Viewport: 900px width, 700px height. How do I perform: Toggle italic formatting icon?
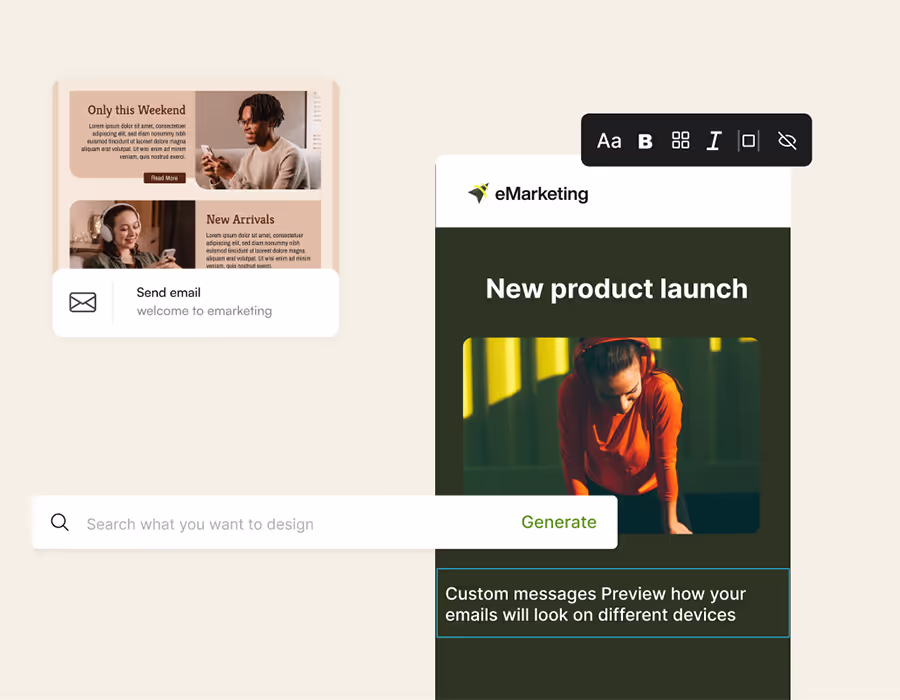pos(714,141)
